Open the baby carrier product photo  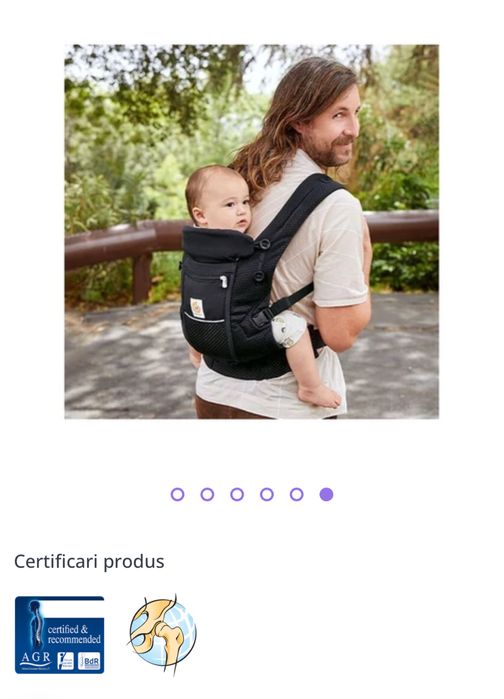252,232
